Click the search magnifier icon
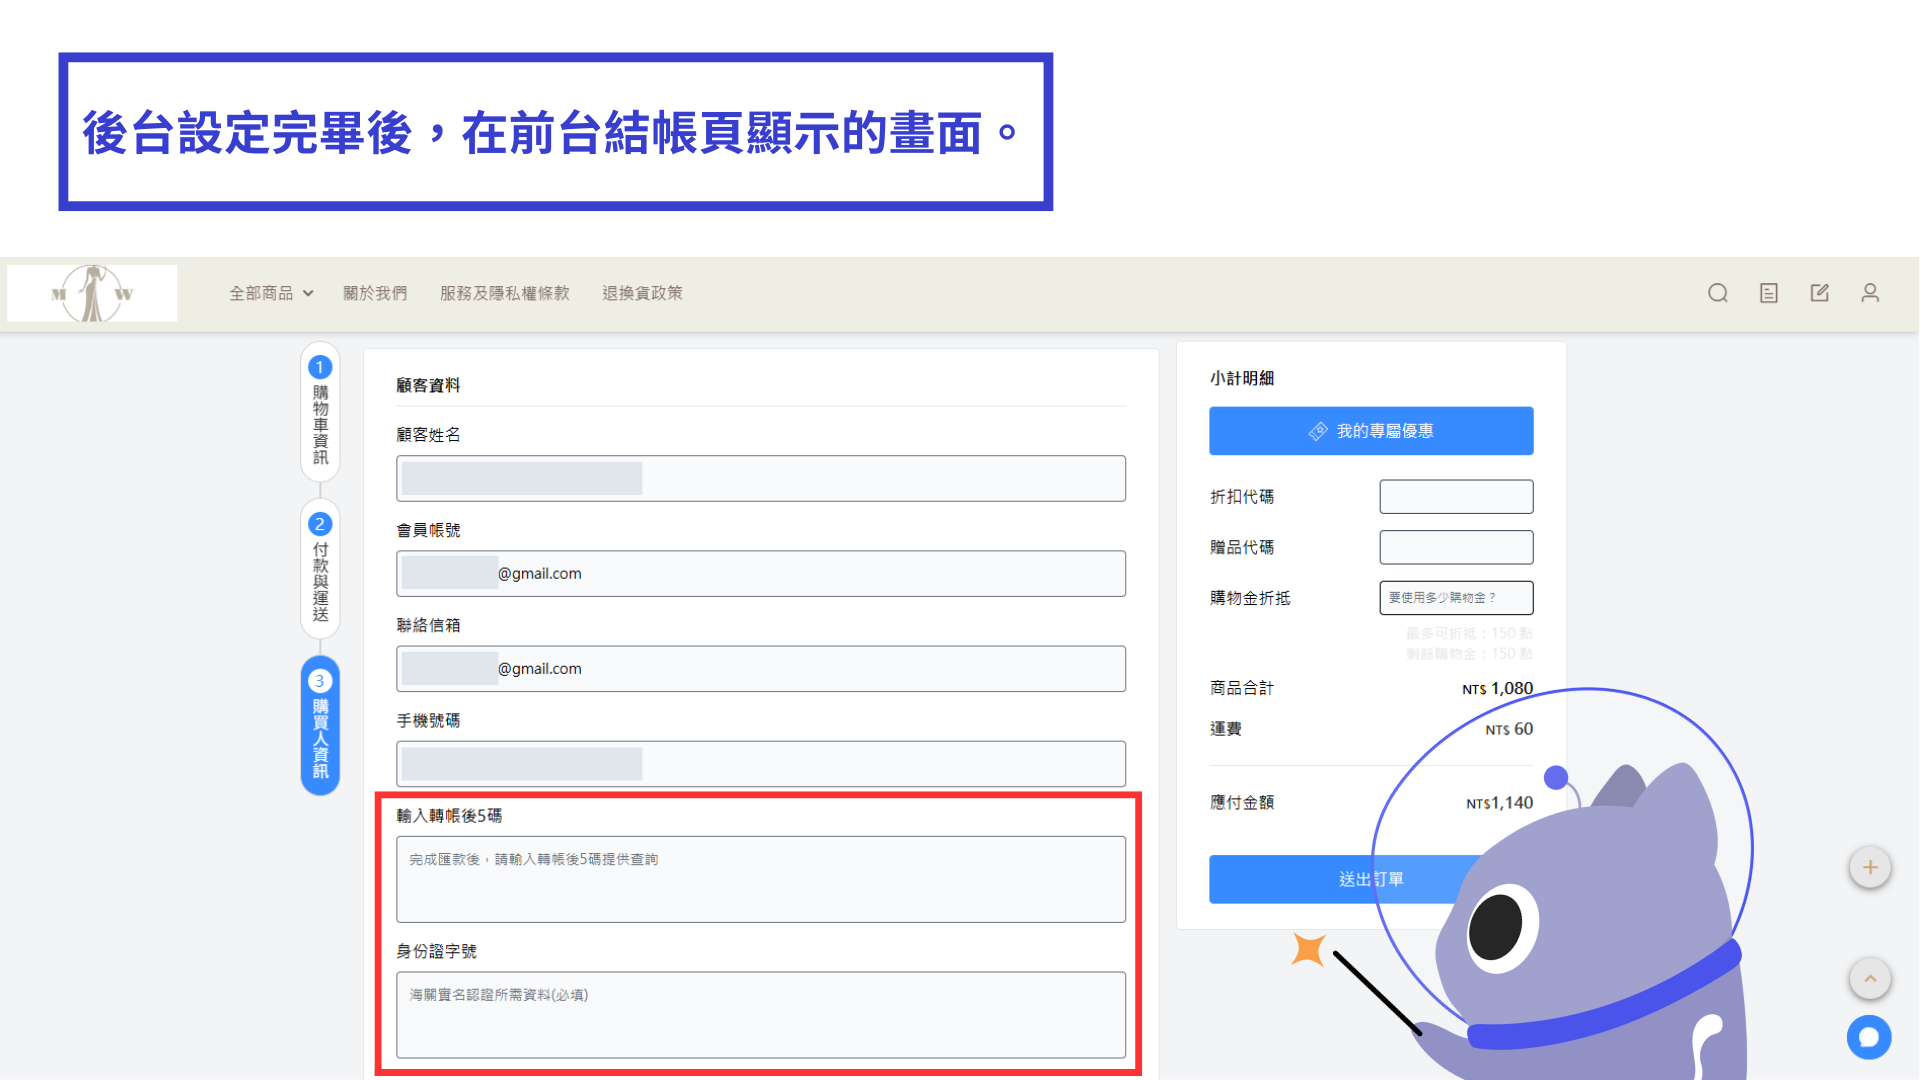This screenshot has width=1920, height=1080. (1718, 293)
